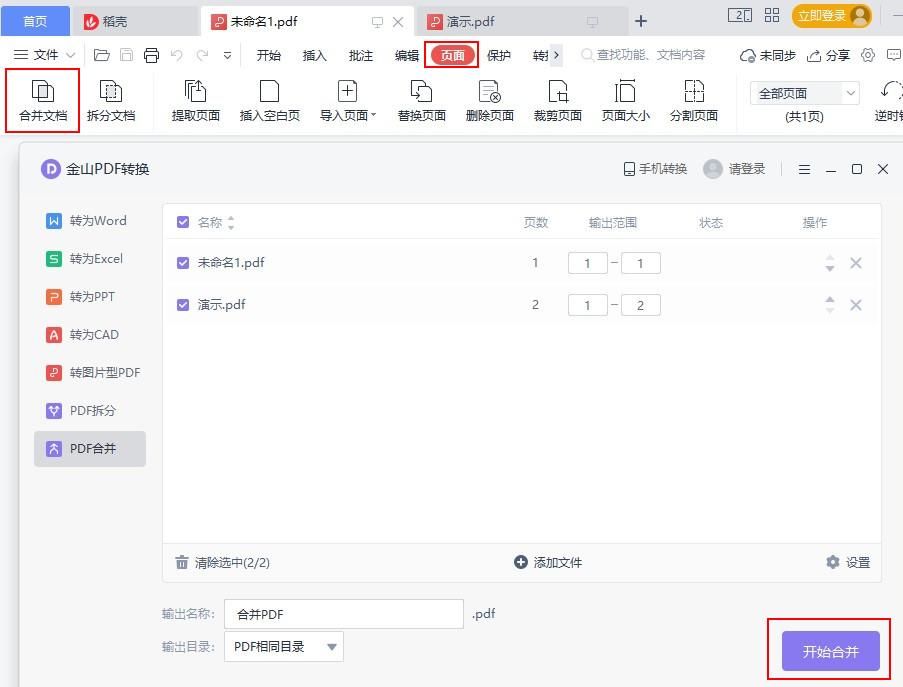Image resolution: width=903 pixels, height=687 pixels.
Task: Switch to the 批注 ribbon tab
Action: tap(361, 55)
